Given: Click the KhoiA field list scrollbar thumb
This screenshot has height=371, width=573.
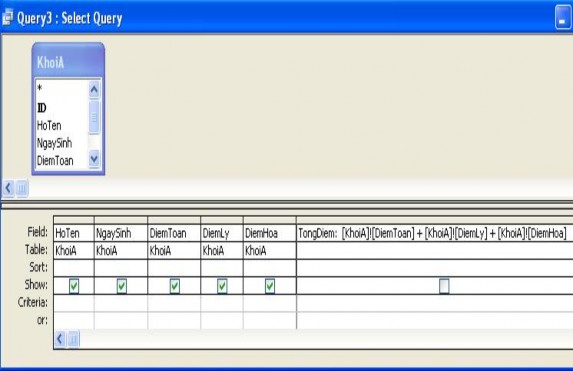Looking at the screenshot, I should (x=94, y=117).
